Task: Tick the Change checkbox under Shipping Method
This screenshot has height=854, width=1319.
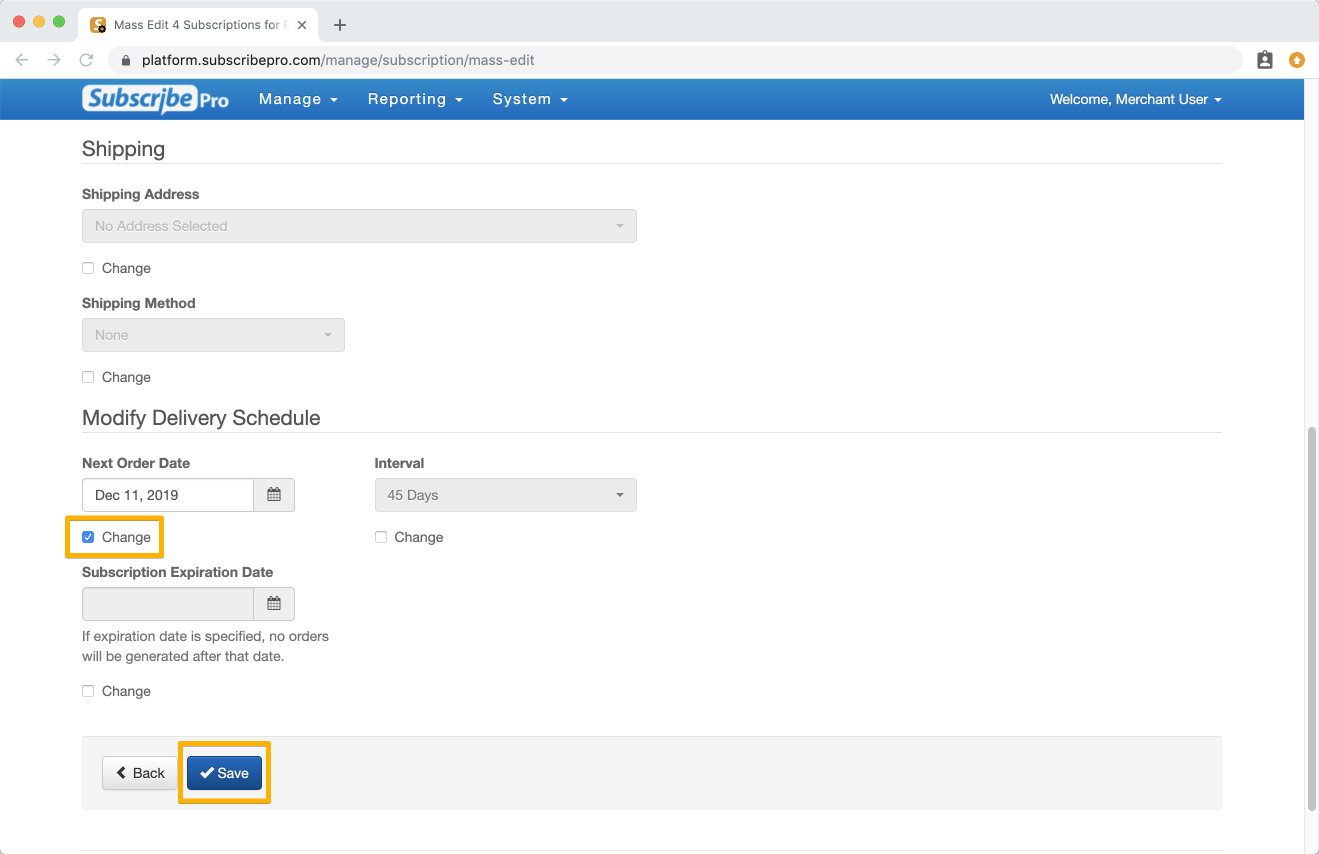Action: point(88,377)
